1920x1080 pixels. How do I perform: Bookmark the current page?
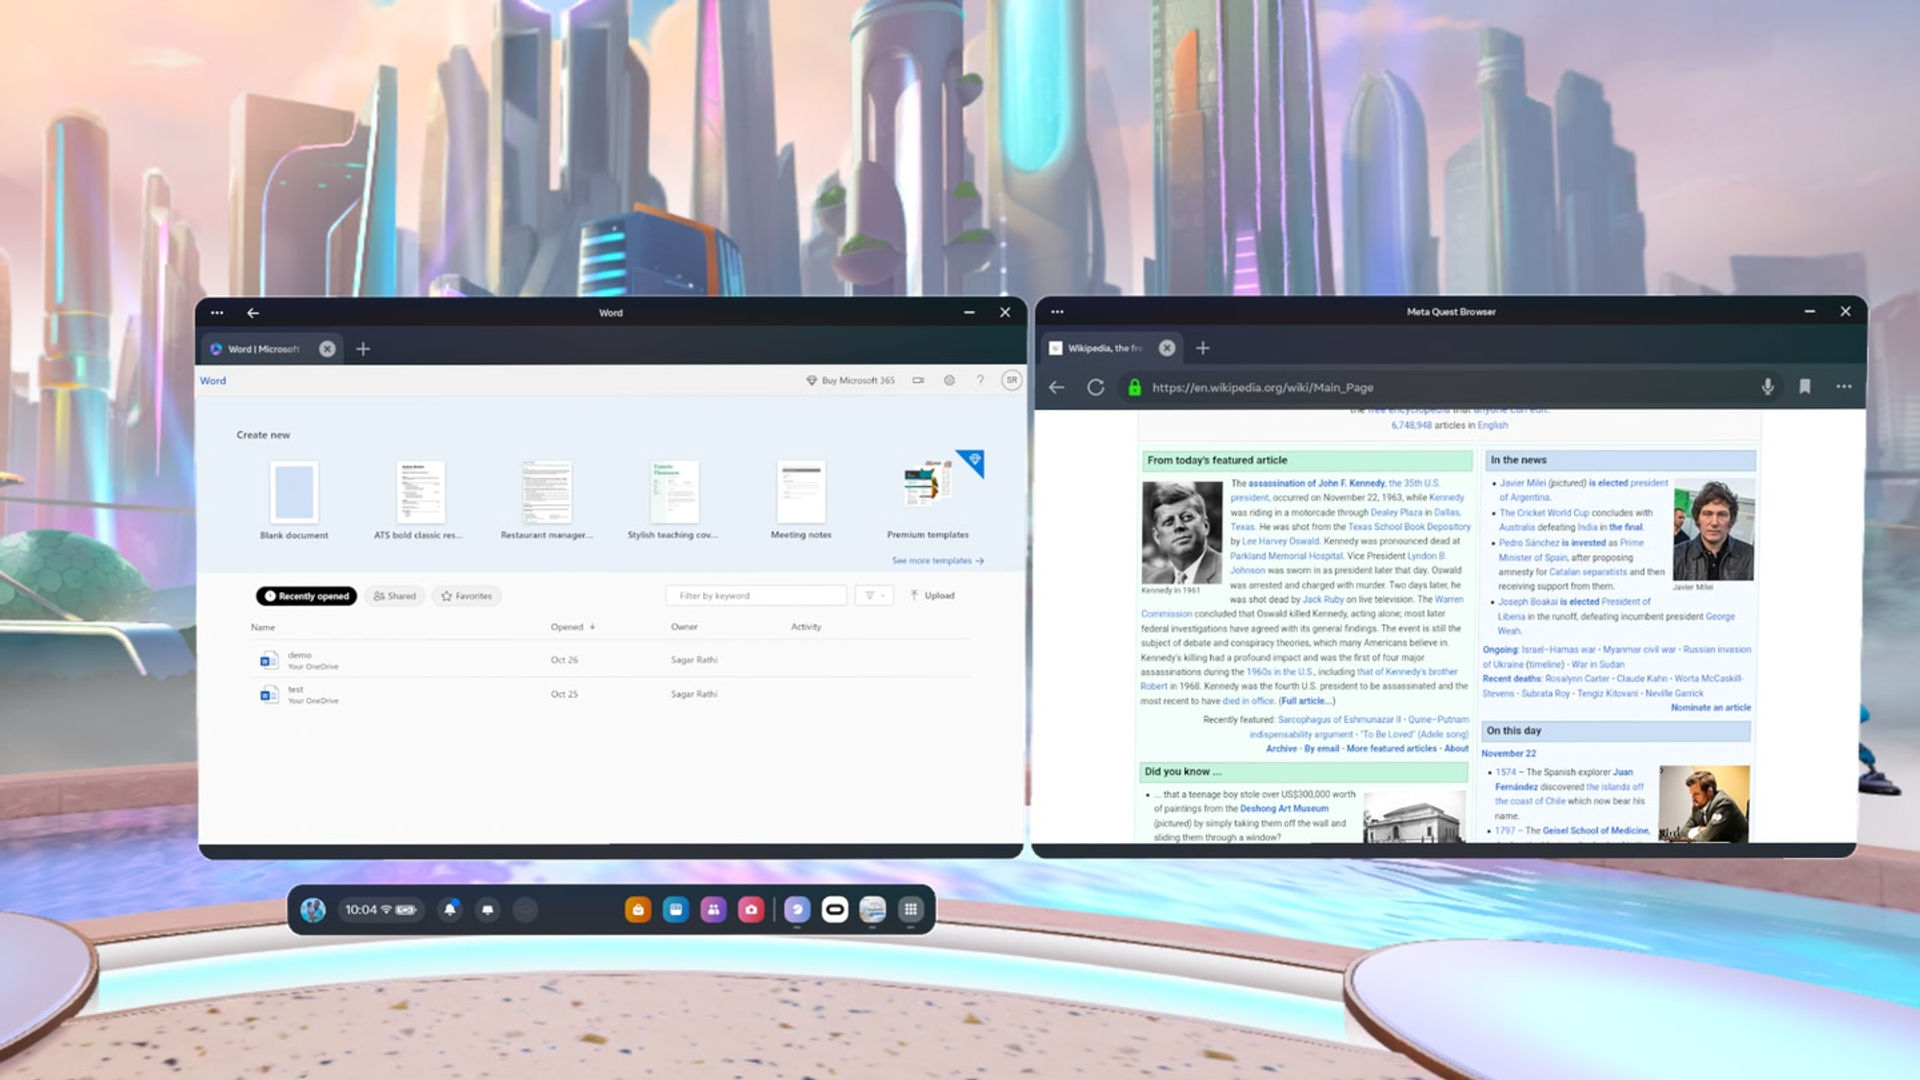(x=1805, y=387)
